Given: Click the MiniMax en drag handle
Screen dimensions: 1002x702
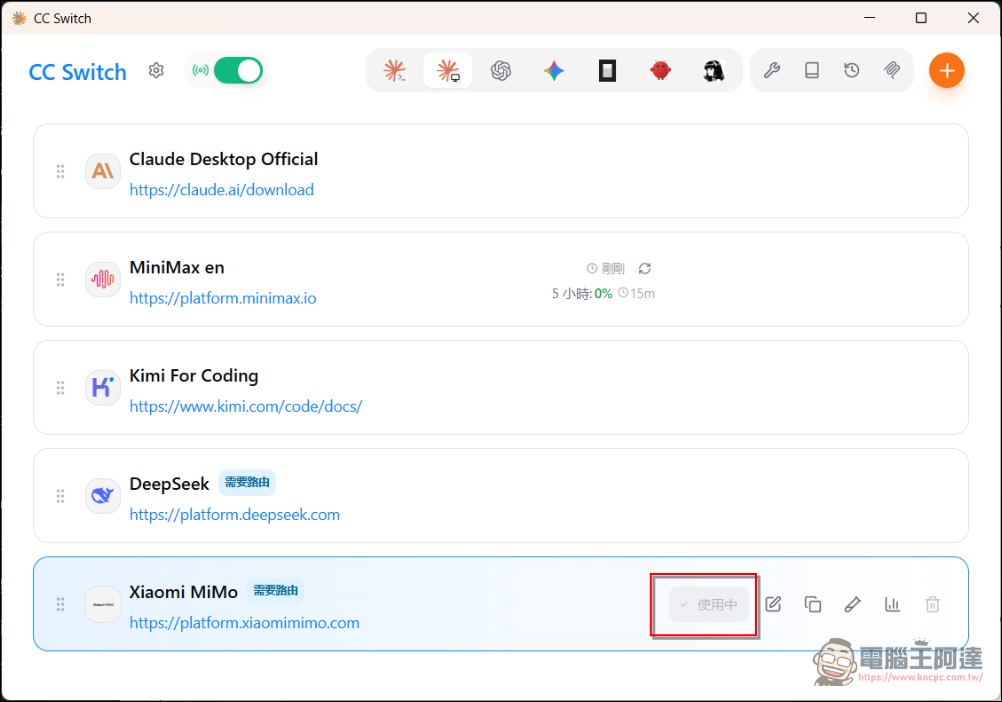Looking at the screenshot, I should (60, 280).
